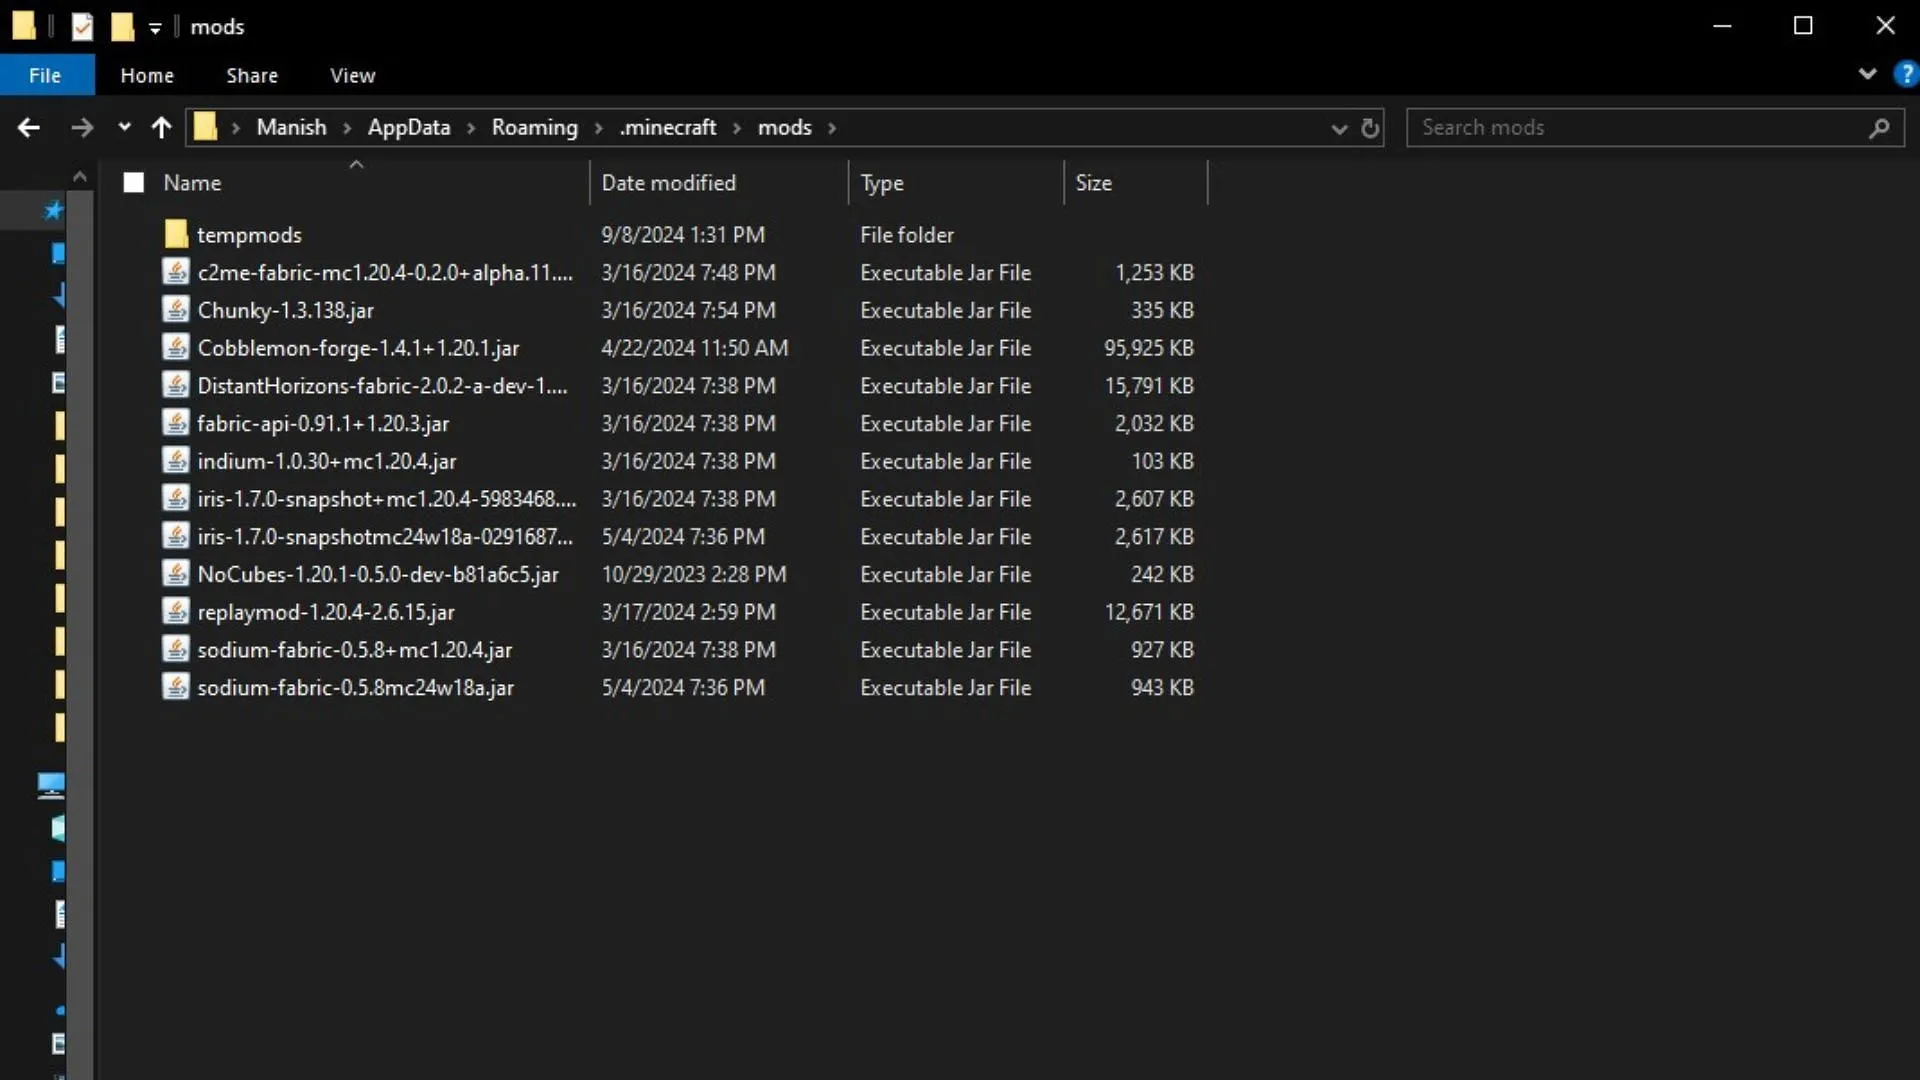The width and height of the screenshot is (1920, 1080).
Task: Sort by the Size column header
Action: point(1136,183)
